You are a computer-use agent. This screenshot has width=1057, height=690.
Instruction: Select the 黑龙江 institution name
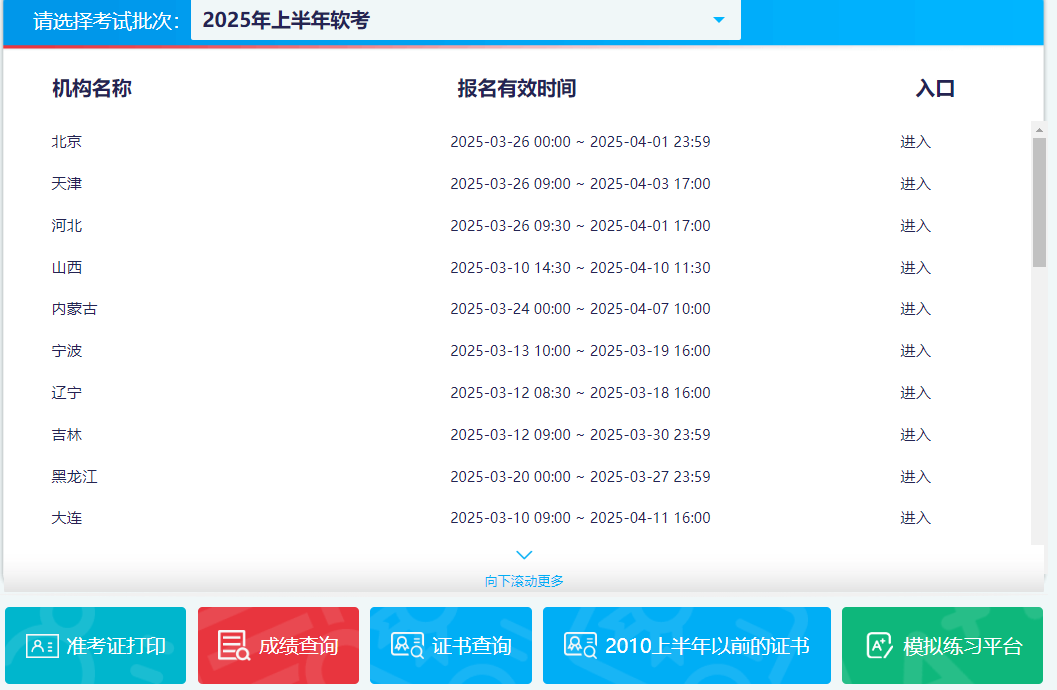[x=74, y=476]
